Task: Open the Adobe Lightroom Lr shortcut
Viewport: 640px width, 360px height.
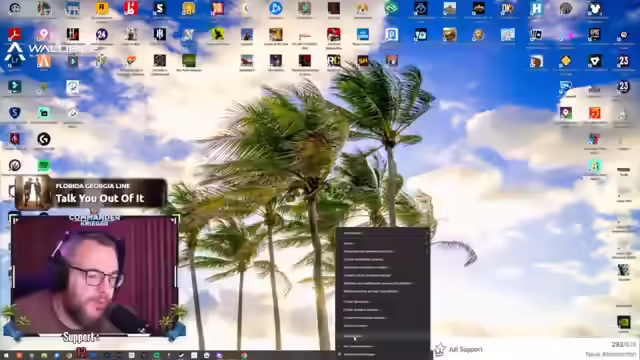Action: click(15, 61)
